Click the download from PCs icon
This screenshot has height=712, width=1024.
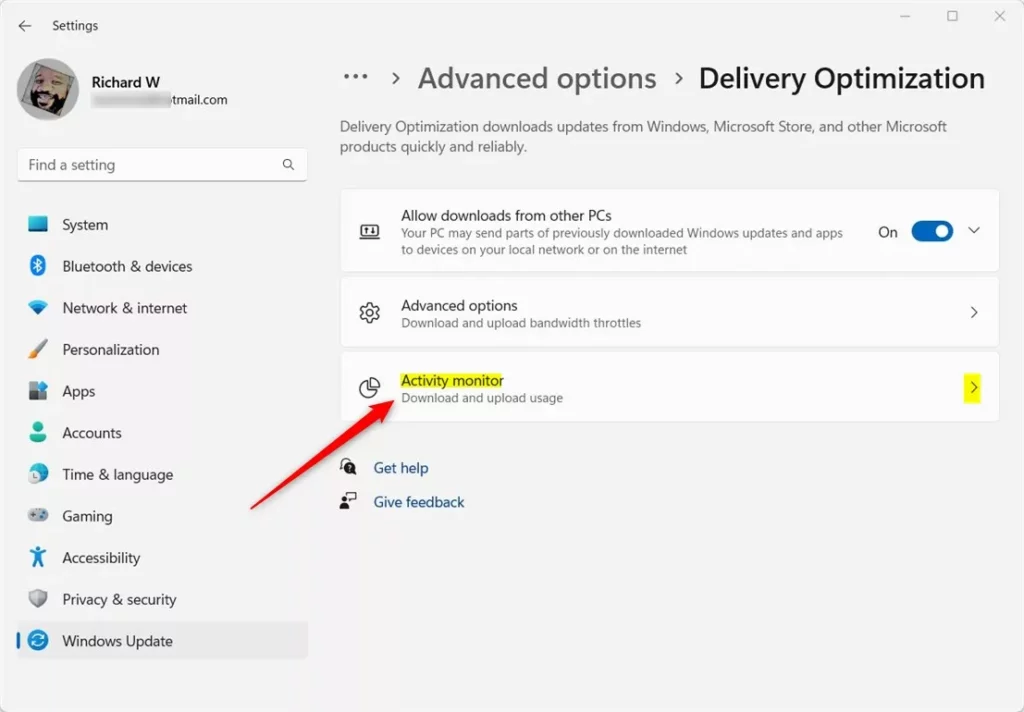coord(370,231)
